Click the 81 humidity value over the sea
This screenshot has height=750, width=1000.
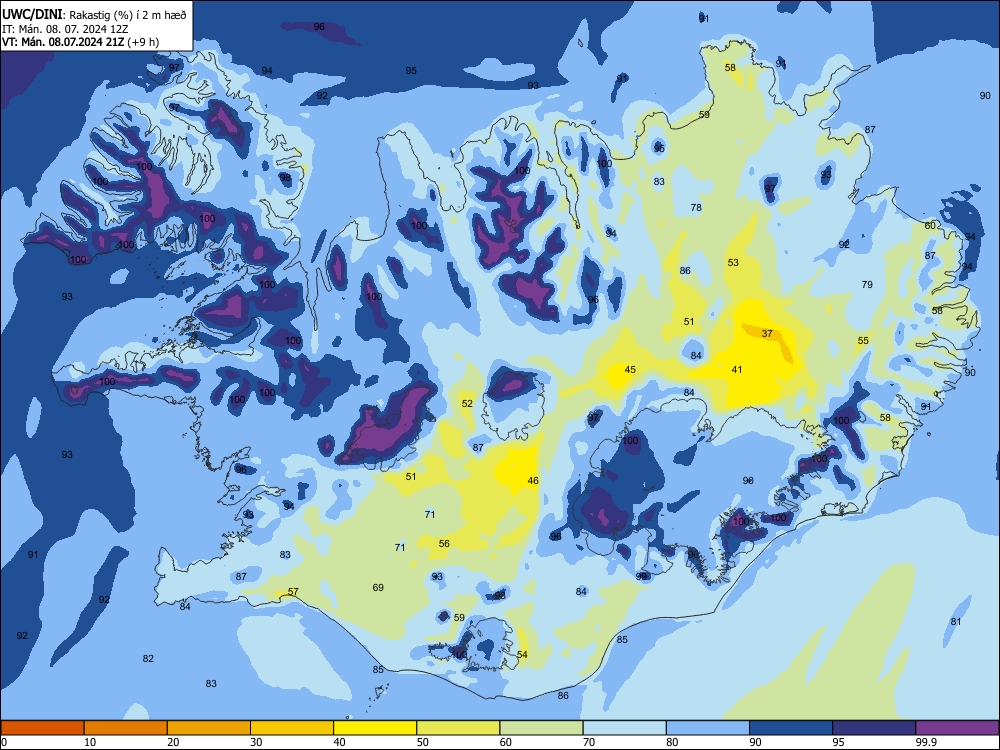coord(956,621)
